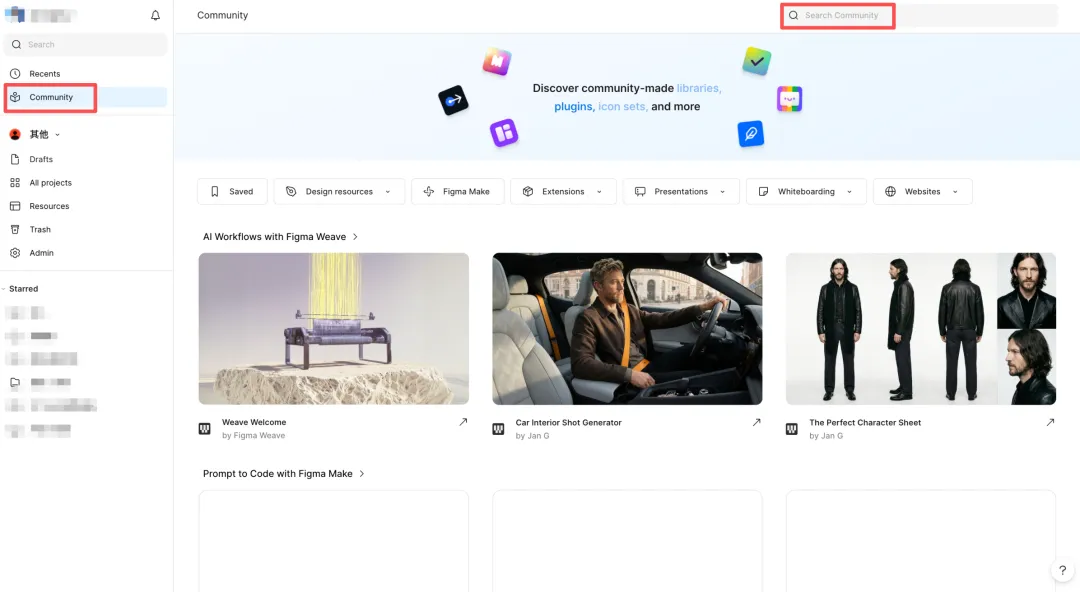
Task: Open the Presentations dropdown
Action: pos(681,192)
